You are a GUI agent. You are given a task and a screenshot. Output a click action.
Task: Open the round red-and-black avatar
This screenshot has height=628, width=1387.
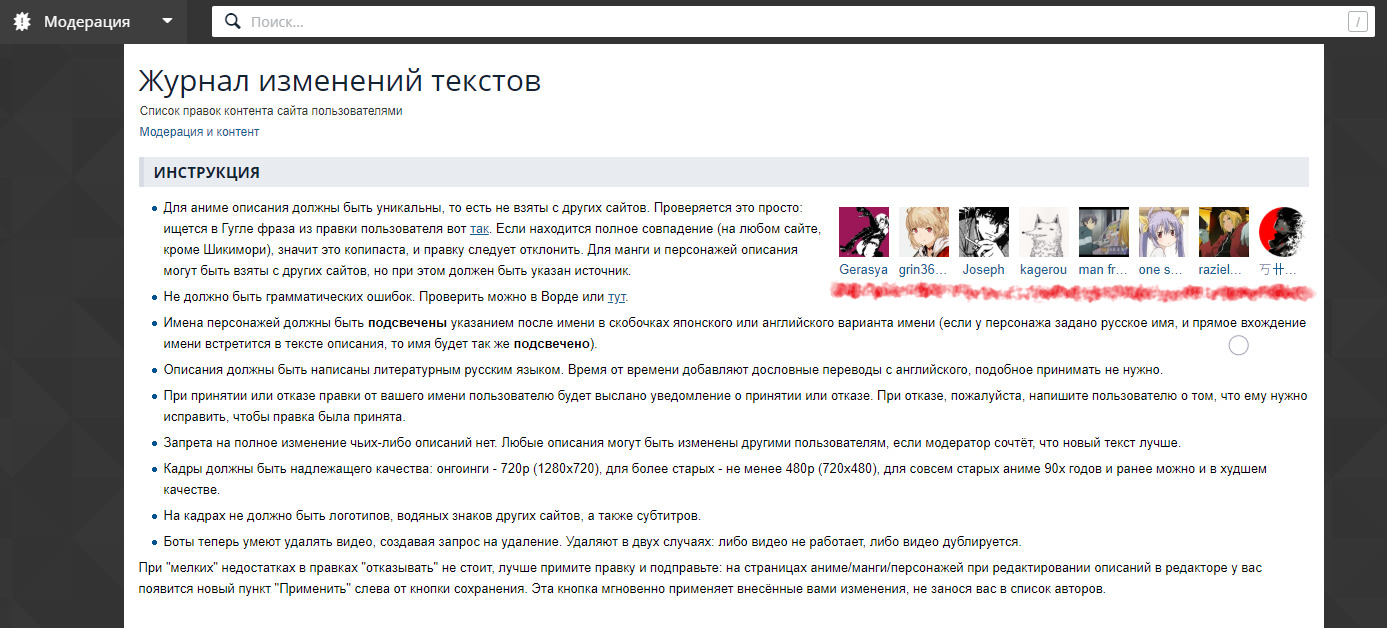click(x=1283, y=232)
